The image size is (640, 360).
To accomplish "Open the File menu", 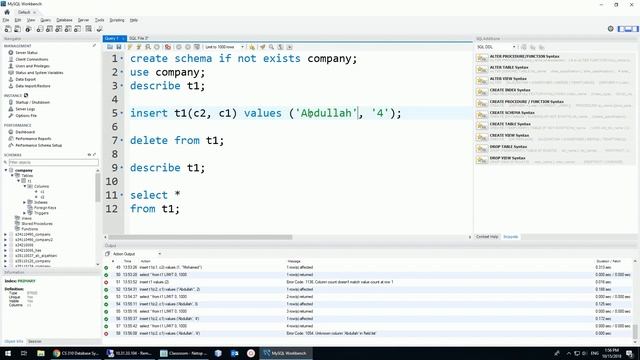I will pos(6,20).
